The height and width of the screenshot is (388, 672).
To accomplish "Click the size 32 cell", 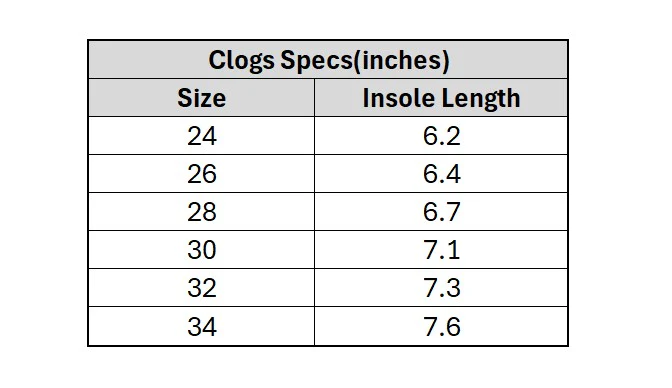I will (201, 288).
